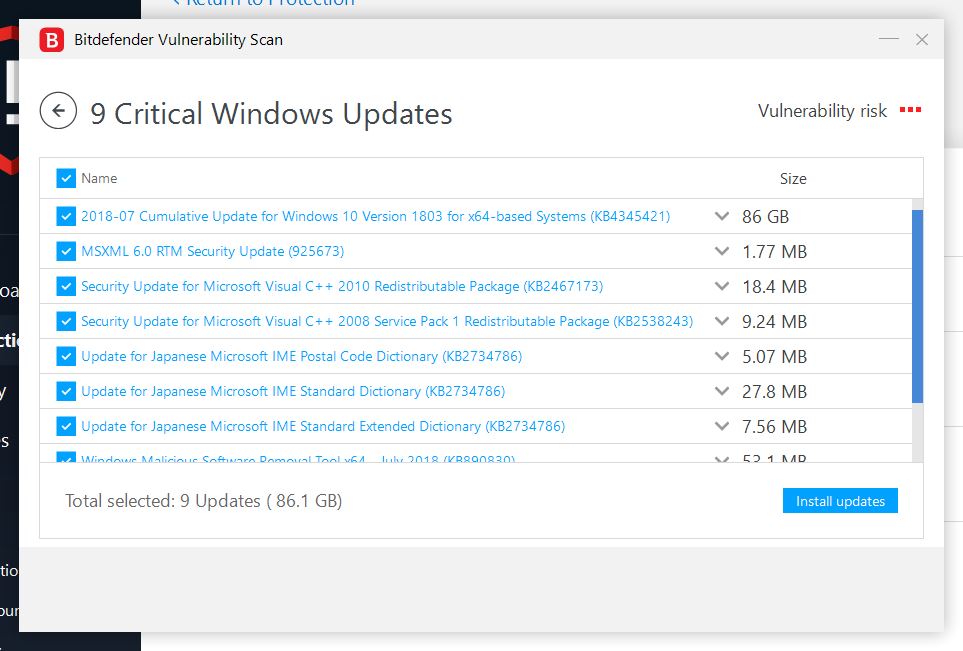Click the blue scrollbar thumb of updates list
963x651 pixels.
pos(918,306)
